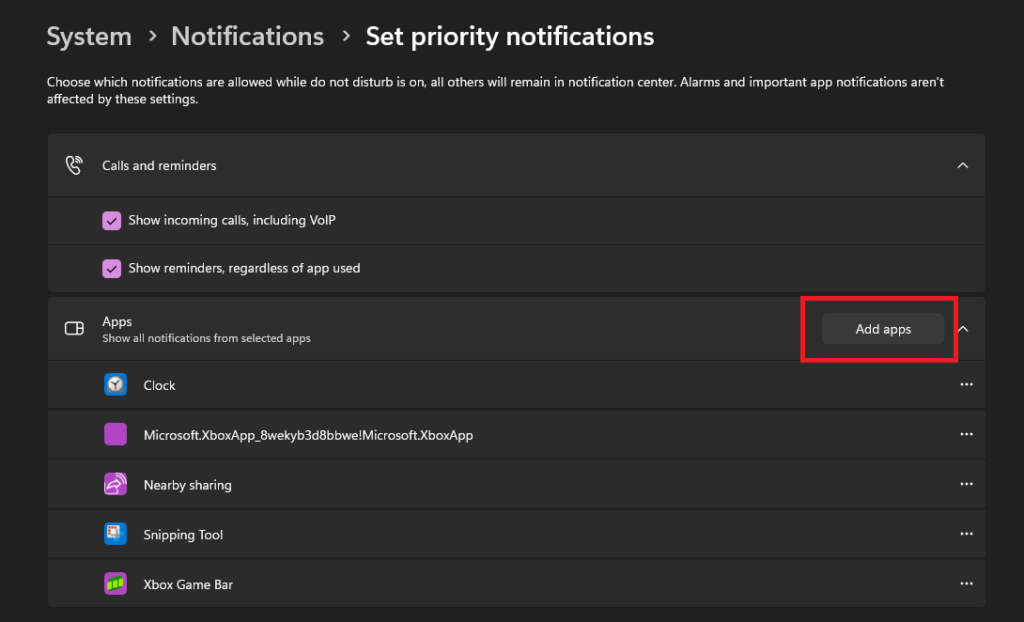Image resolution: width=1024 pixels, height=622 pixels.
Task: Click the Xbox Game Bar icon
Action: [116, 584]
